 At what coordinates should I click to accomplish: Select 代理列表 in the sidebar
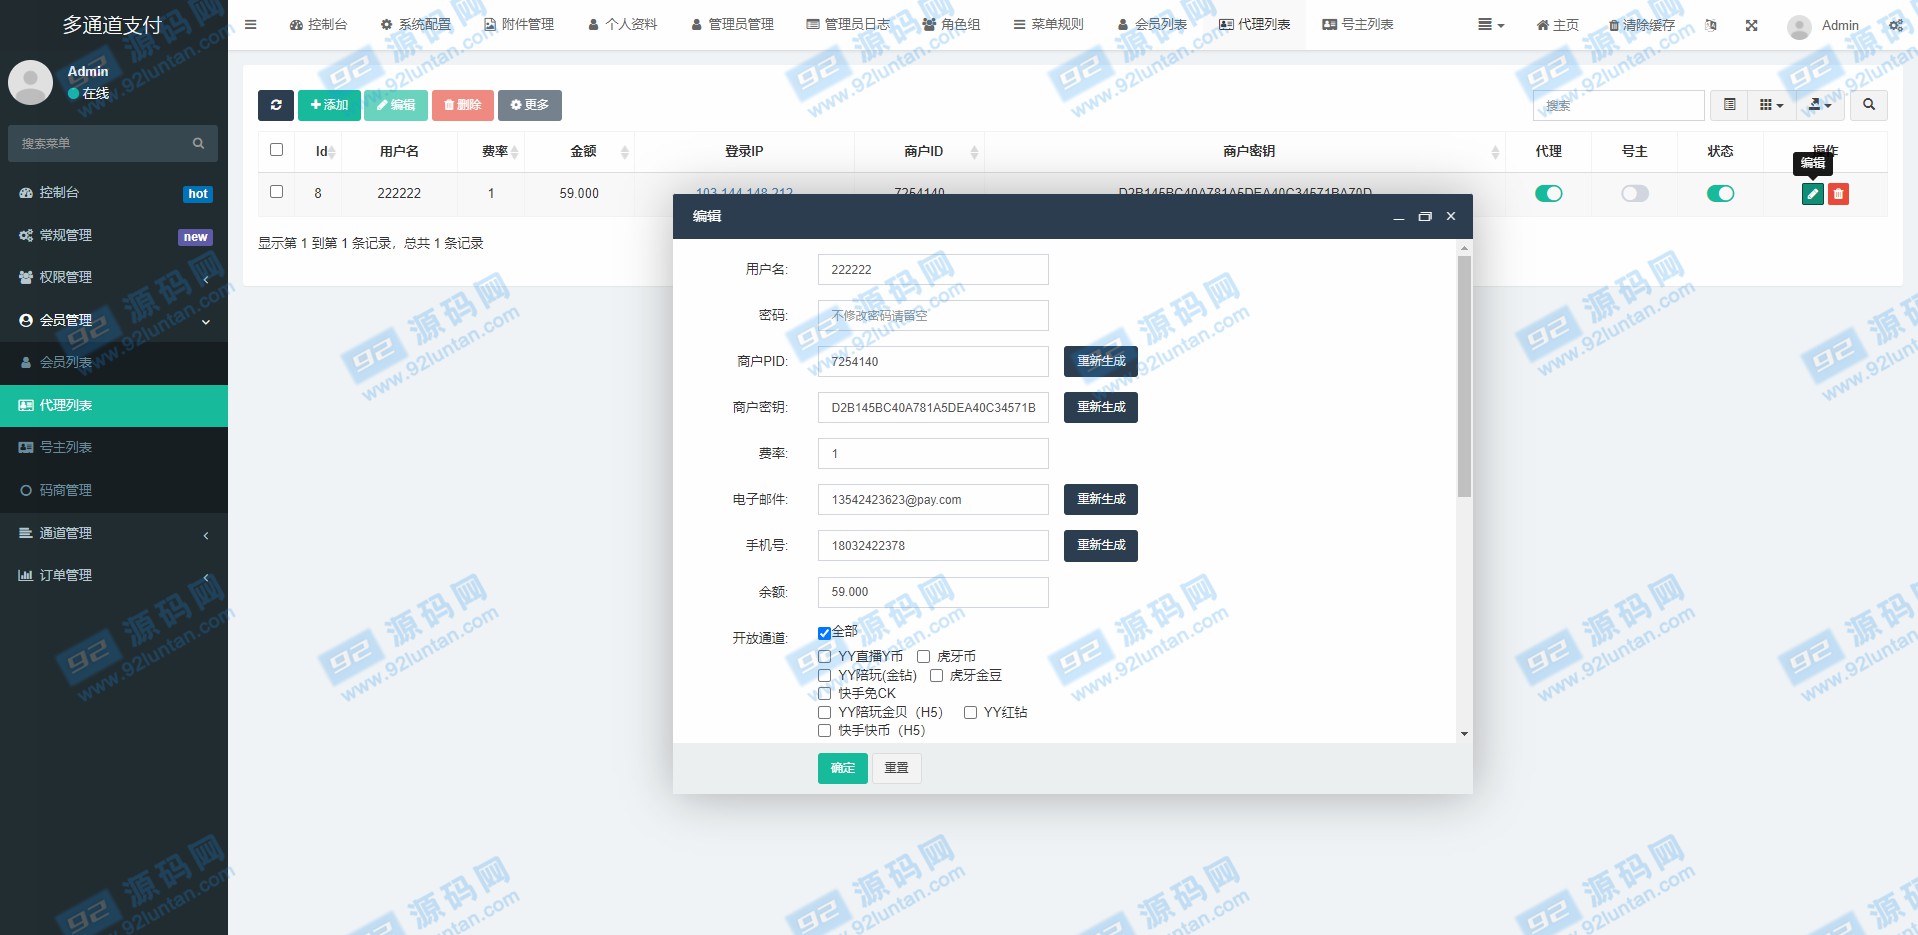point(114,405)
